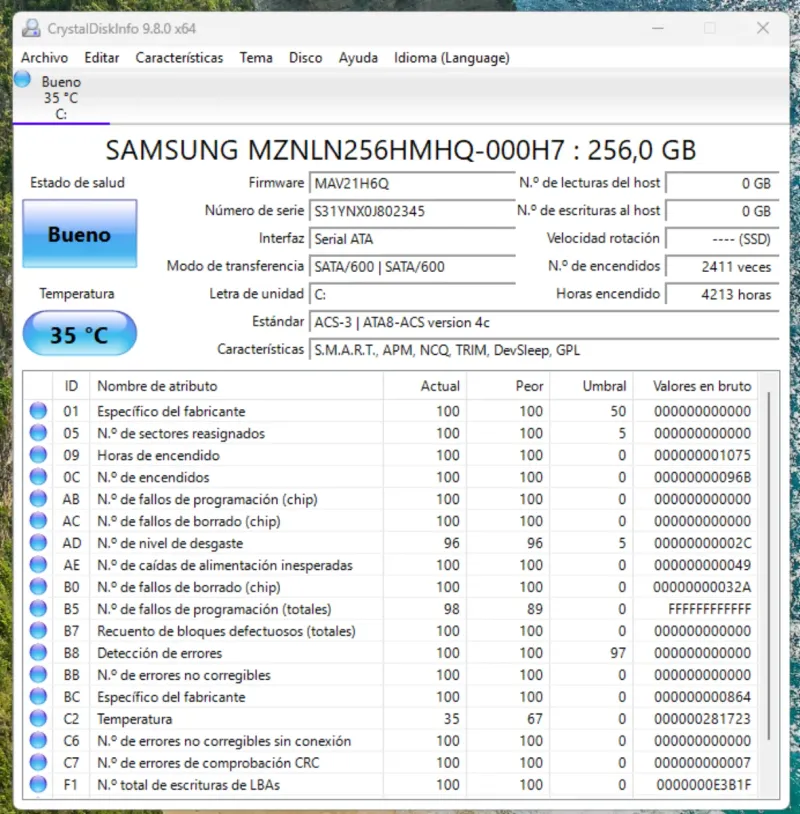Screen dimensions: 800x814
Task: Click the host writes value field
Action: 722,211
